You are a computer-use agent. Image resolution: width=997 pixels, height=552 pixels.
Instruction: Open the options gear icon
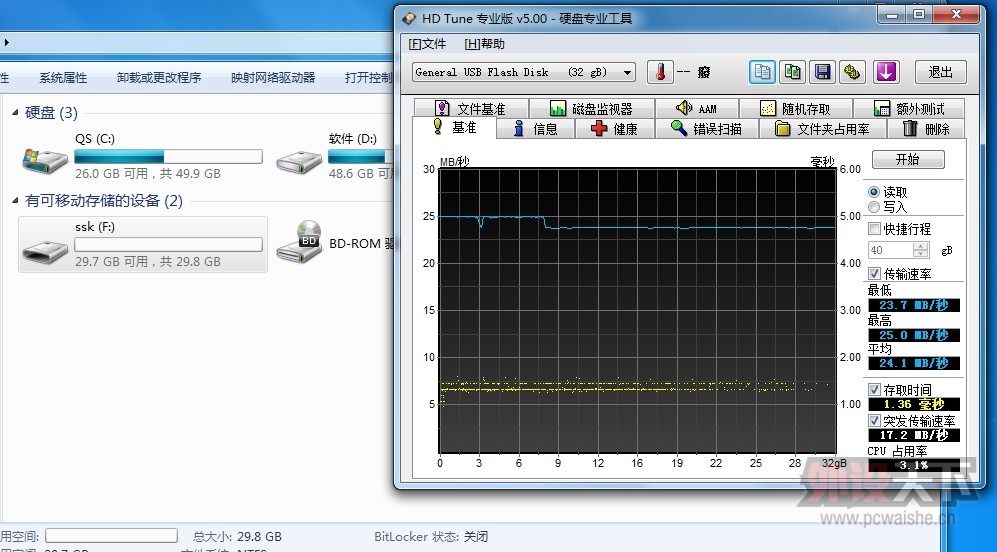pos(853,72)
